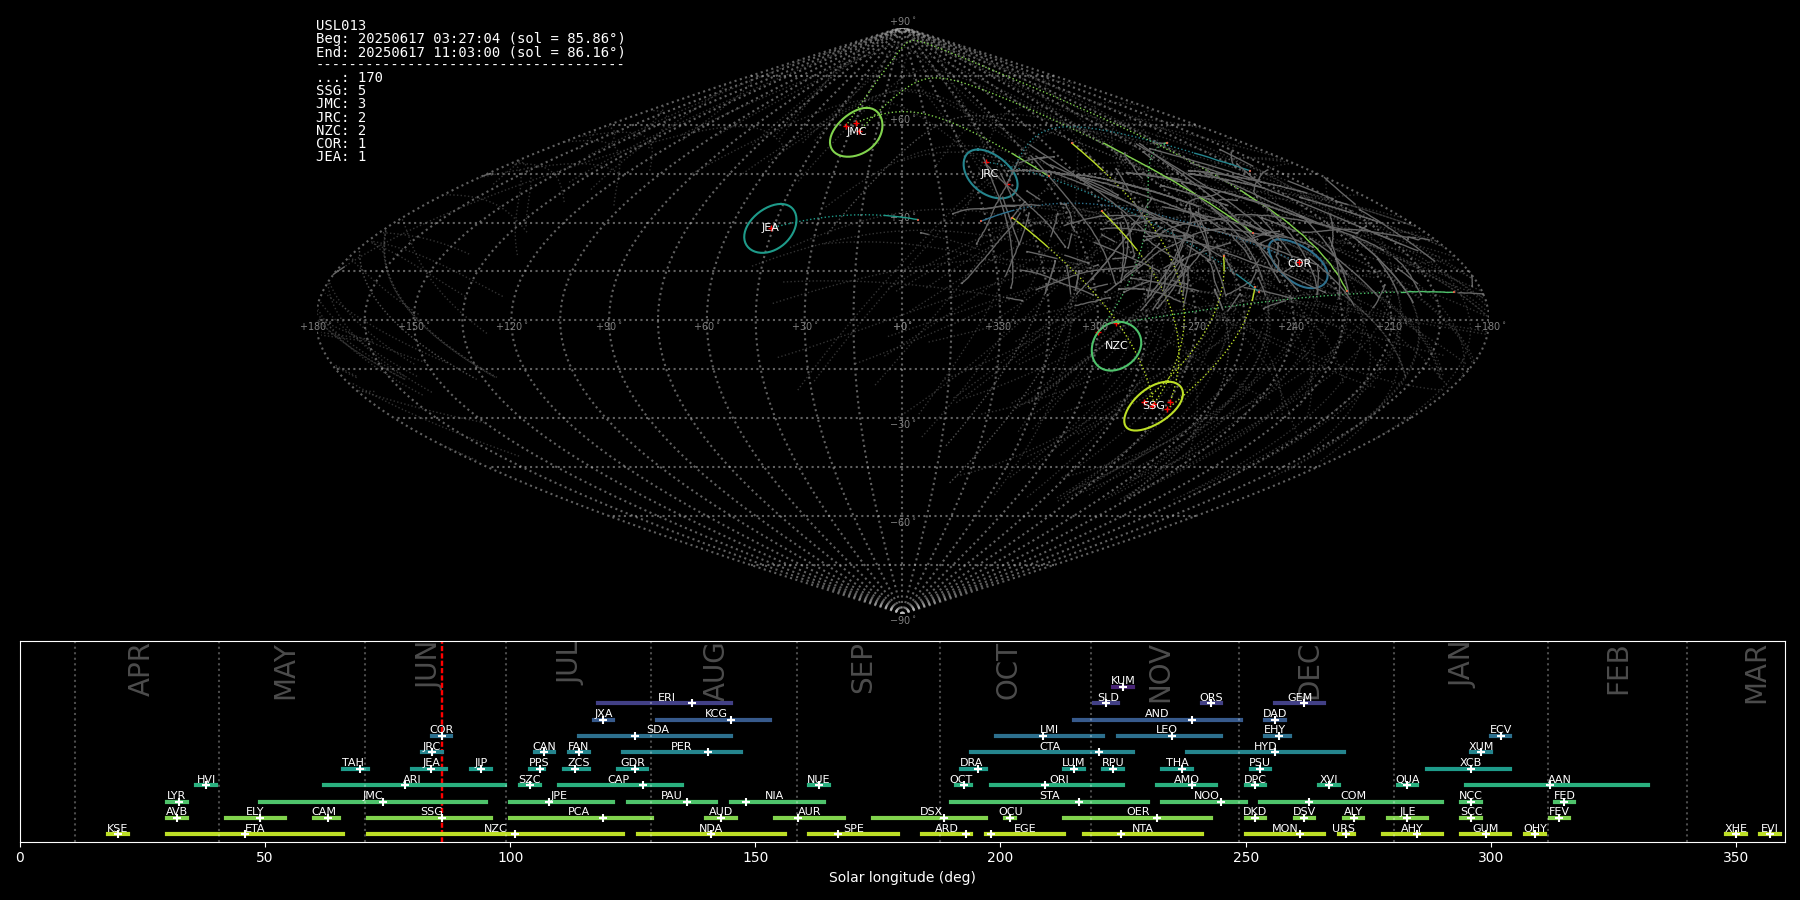Click the 'SSG: 5' count entry
Viewport: 1800px width, 900px height.
coord(341,91)
